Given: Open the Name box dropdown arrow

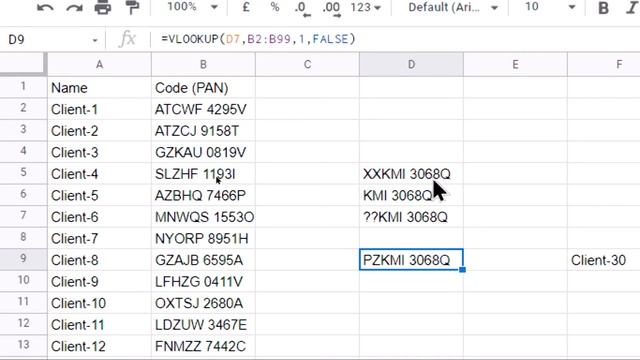Looking at the screenshot, I should pyautogui.click(x=95, y=40).
